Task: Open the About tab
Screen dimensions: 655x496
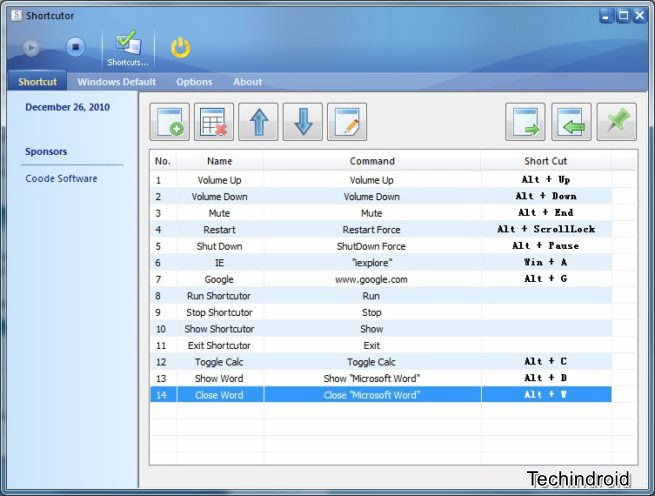Action: point(248,82)
